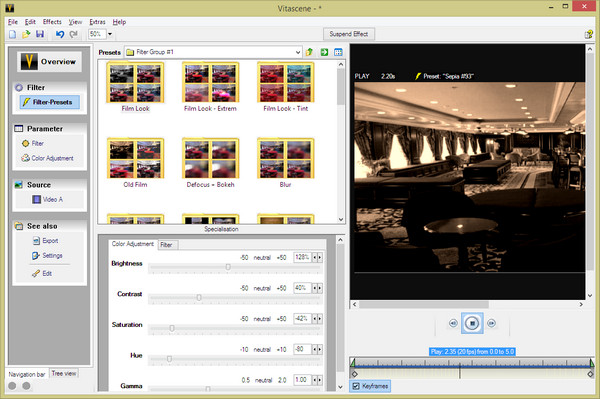Screen dimensions: 600x399
Task: Redo the last undone action
Action: tap(73, 34)
